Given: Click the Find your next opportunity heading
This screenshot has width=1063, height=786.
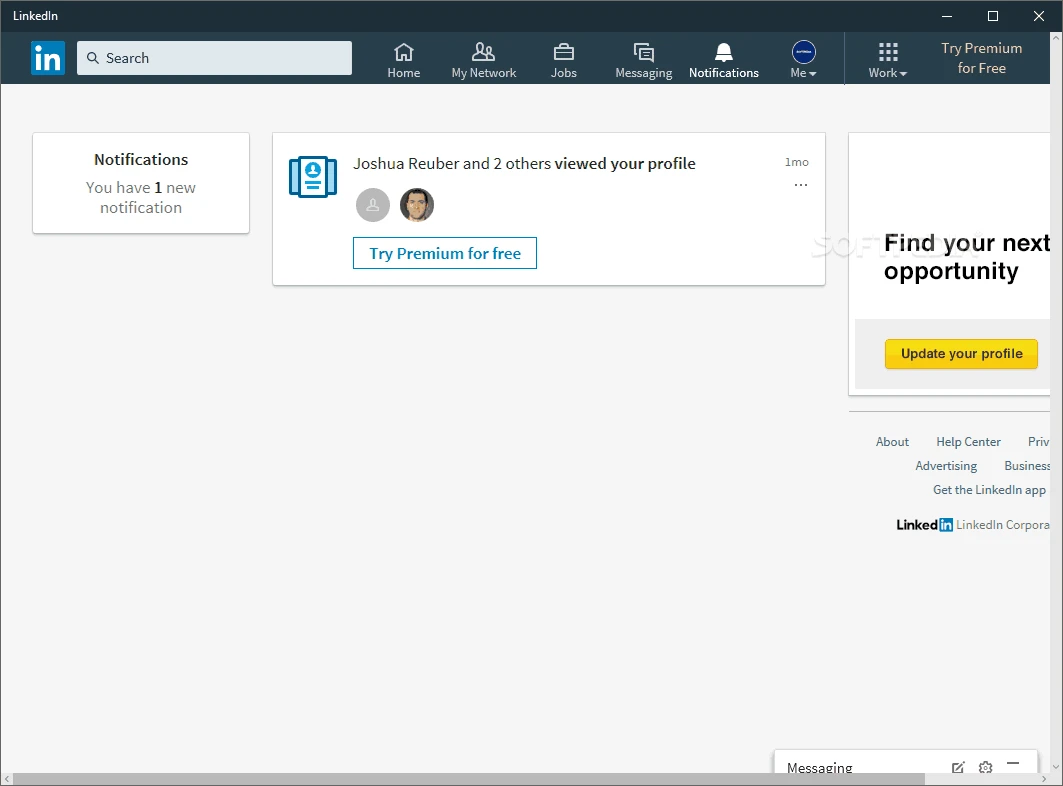Looking at the screenshot, I should pyautogui.click(x=967, y=256).
